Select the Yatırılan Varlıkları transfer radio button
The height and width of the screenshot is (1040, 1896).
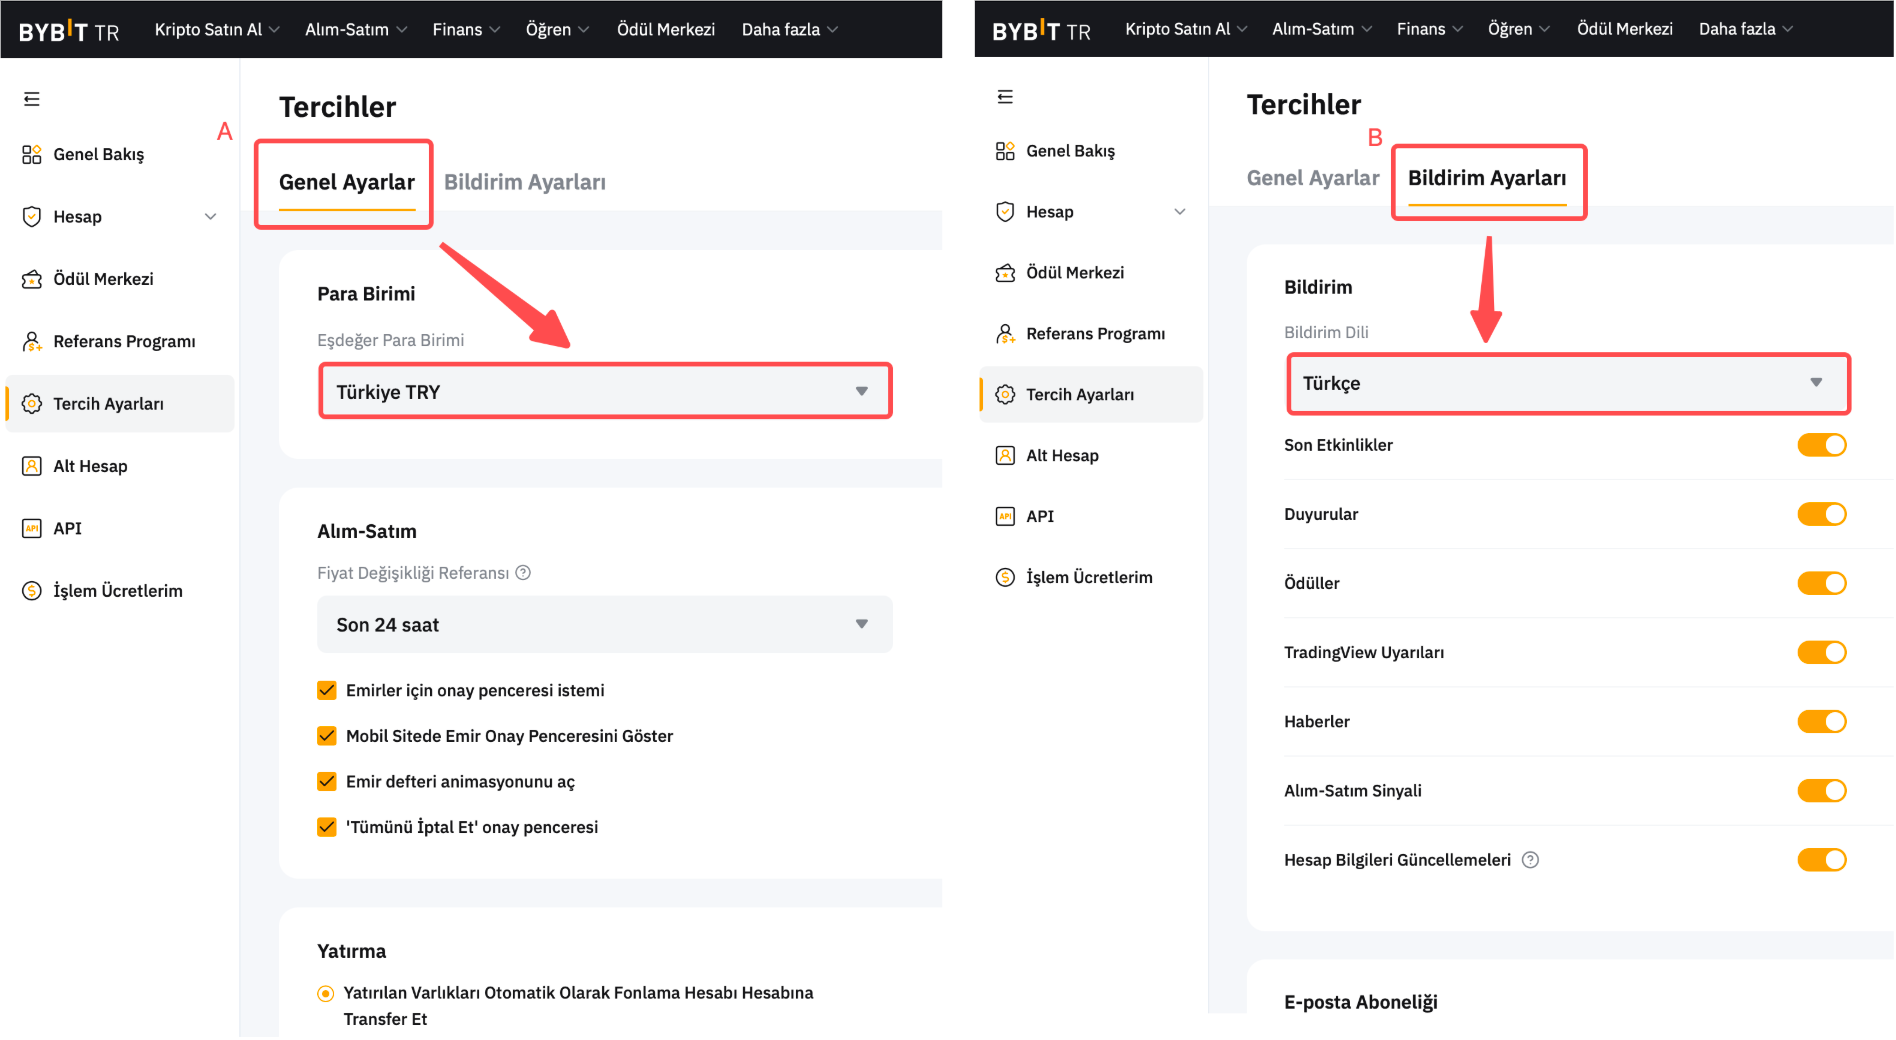click(x=326, y=994)
